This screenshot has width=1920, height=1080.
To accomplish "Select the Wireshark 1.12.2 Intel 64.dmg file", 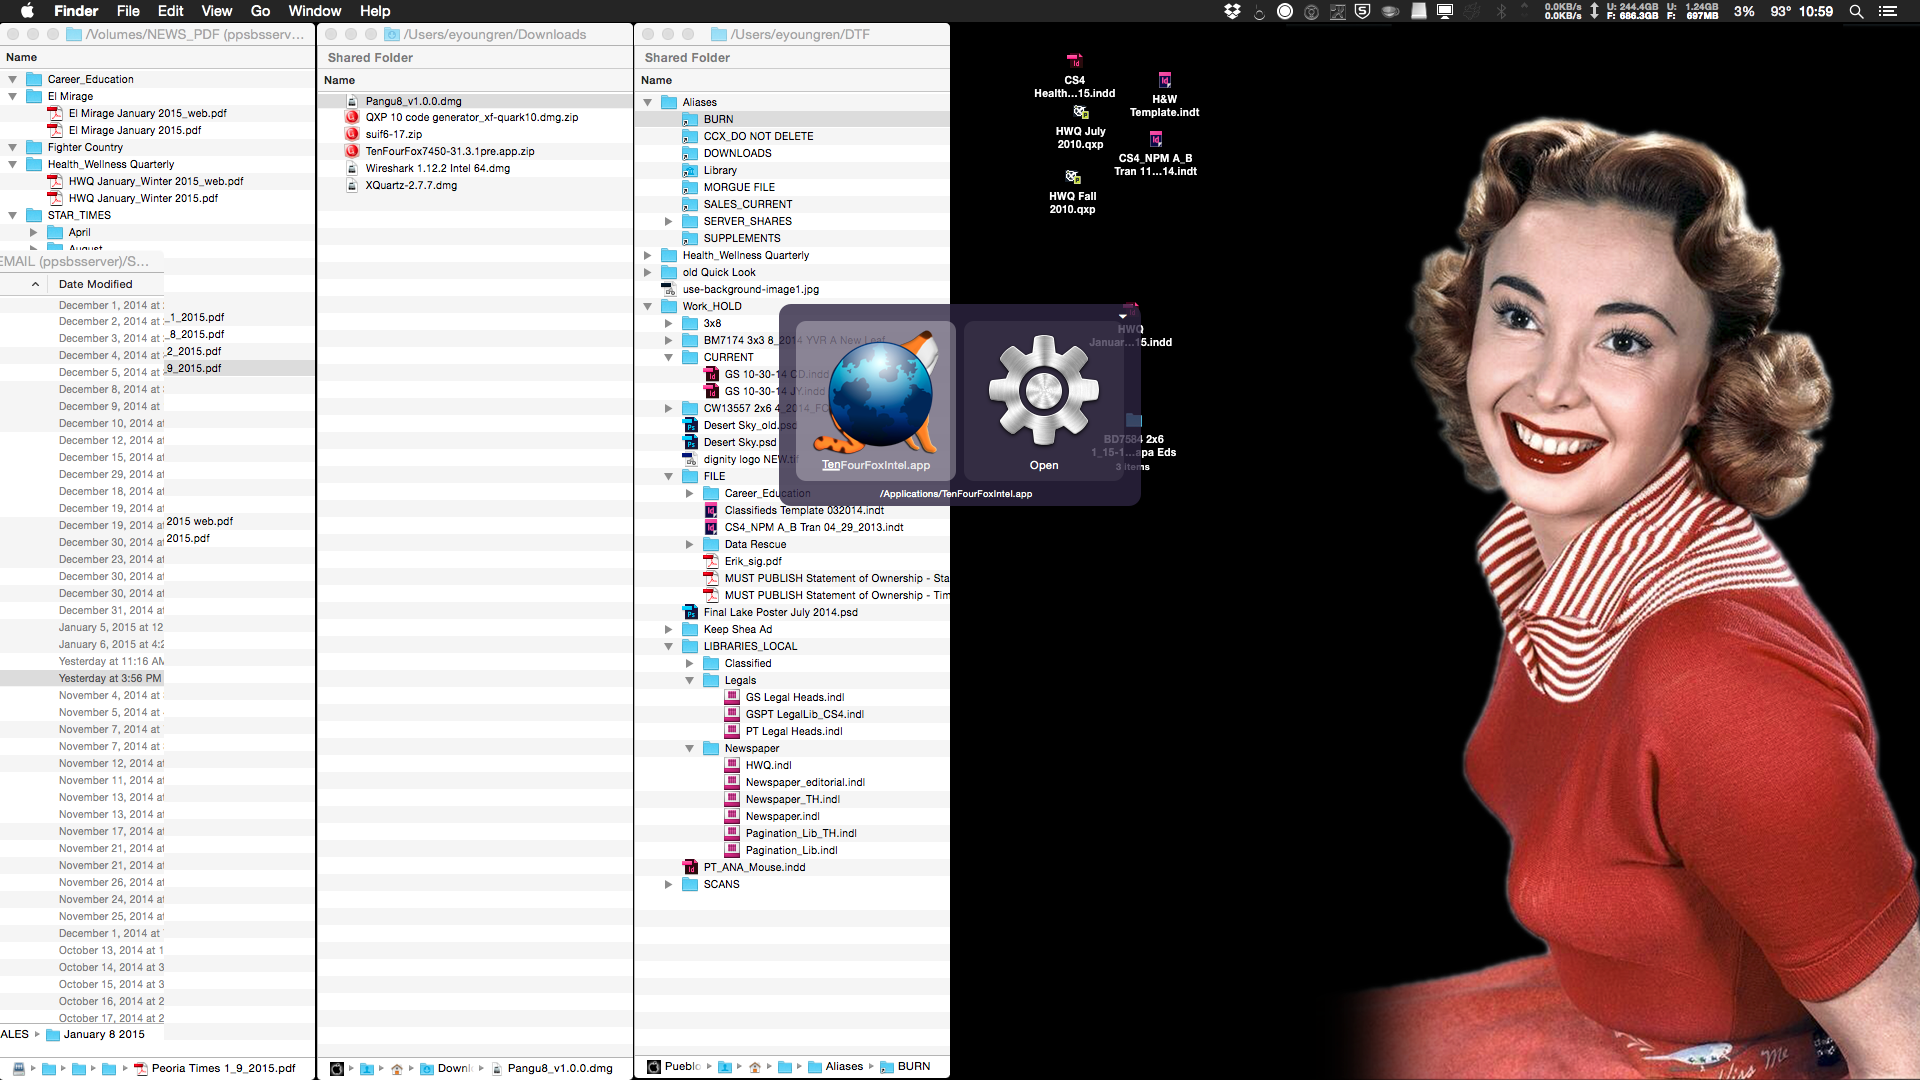I will click(x=436, y=168).
